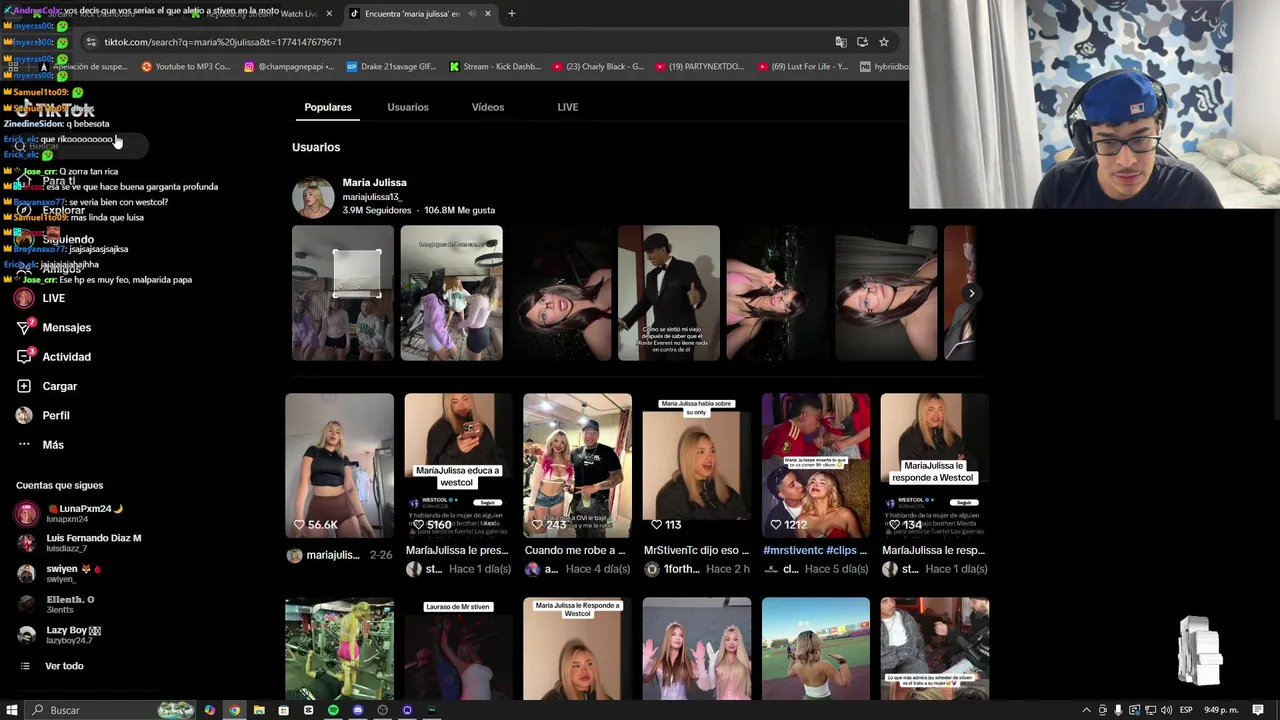Viewport: 1280px width, 720px height.
Task: Open carousel video of man in tuxedo
Action: pos(668,293)
